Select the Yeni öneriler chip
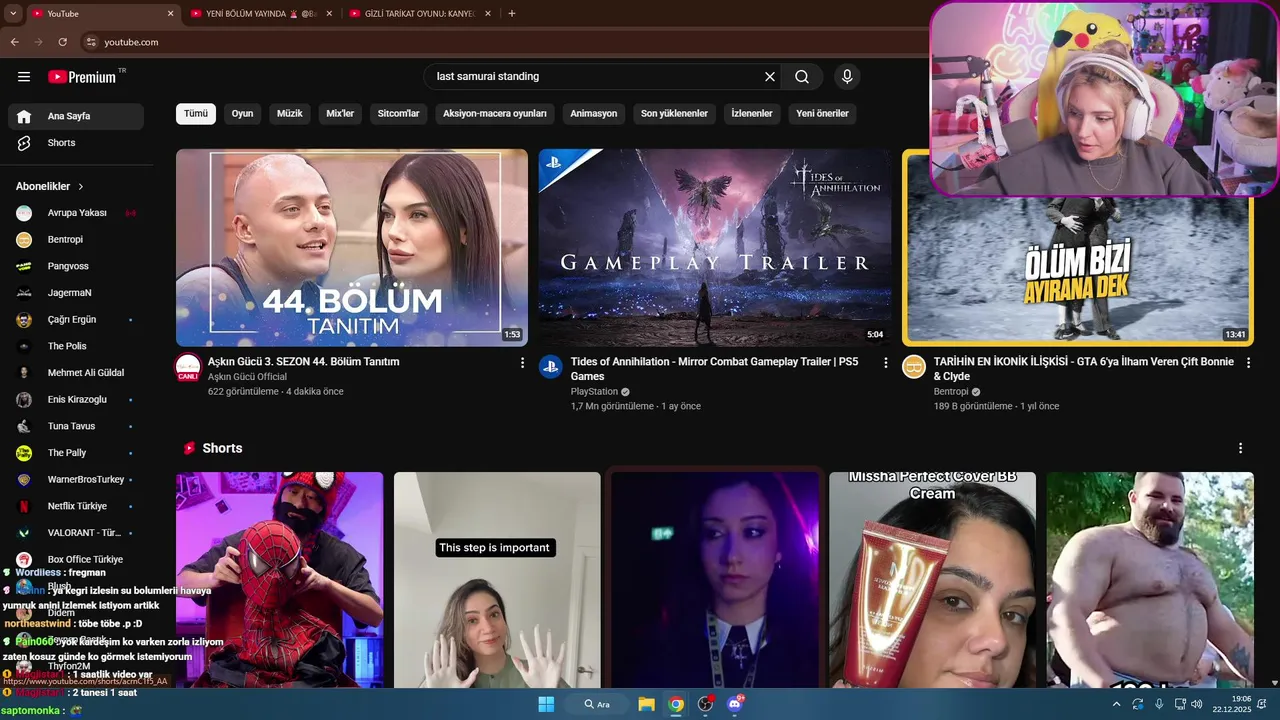1280x720 pixels. click(x=822, y=113)
